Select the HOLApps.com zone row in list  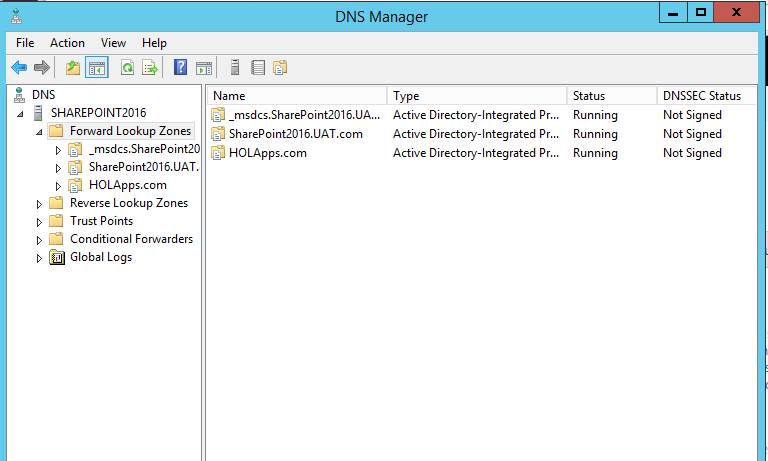point(482,153)
